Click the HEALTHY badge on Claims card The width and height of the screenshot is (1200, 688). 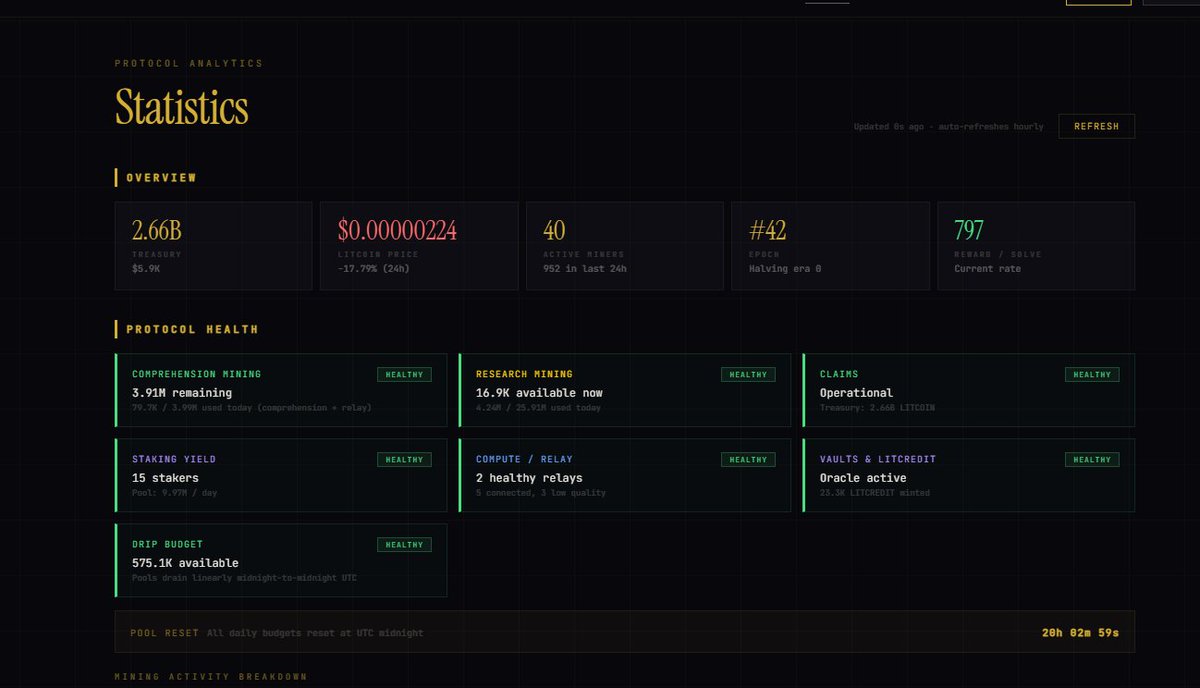1092,375
